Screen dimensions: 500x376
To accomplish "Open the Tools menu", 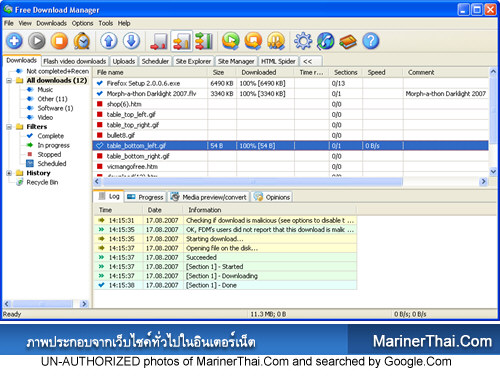I will [106, 23].
